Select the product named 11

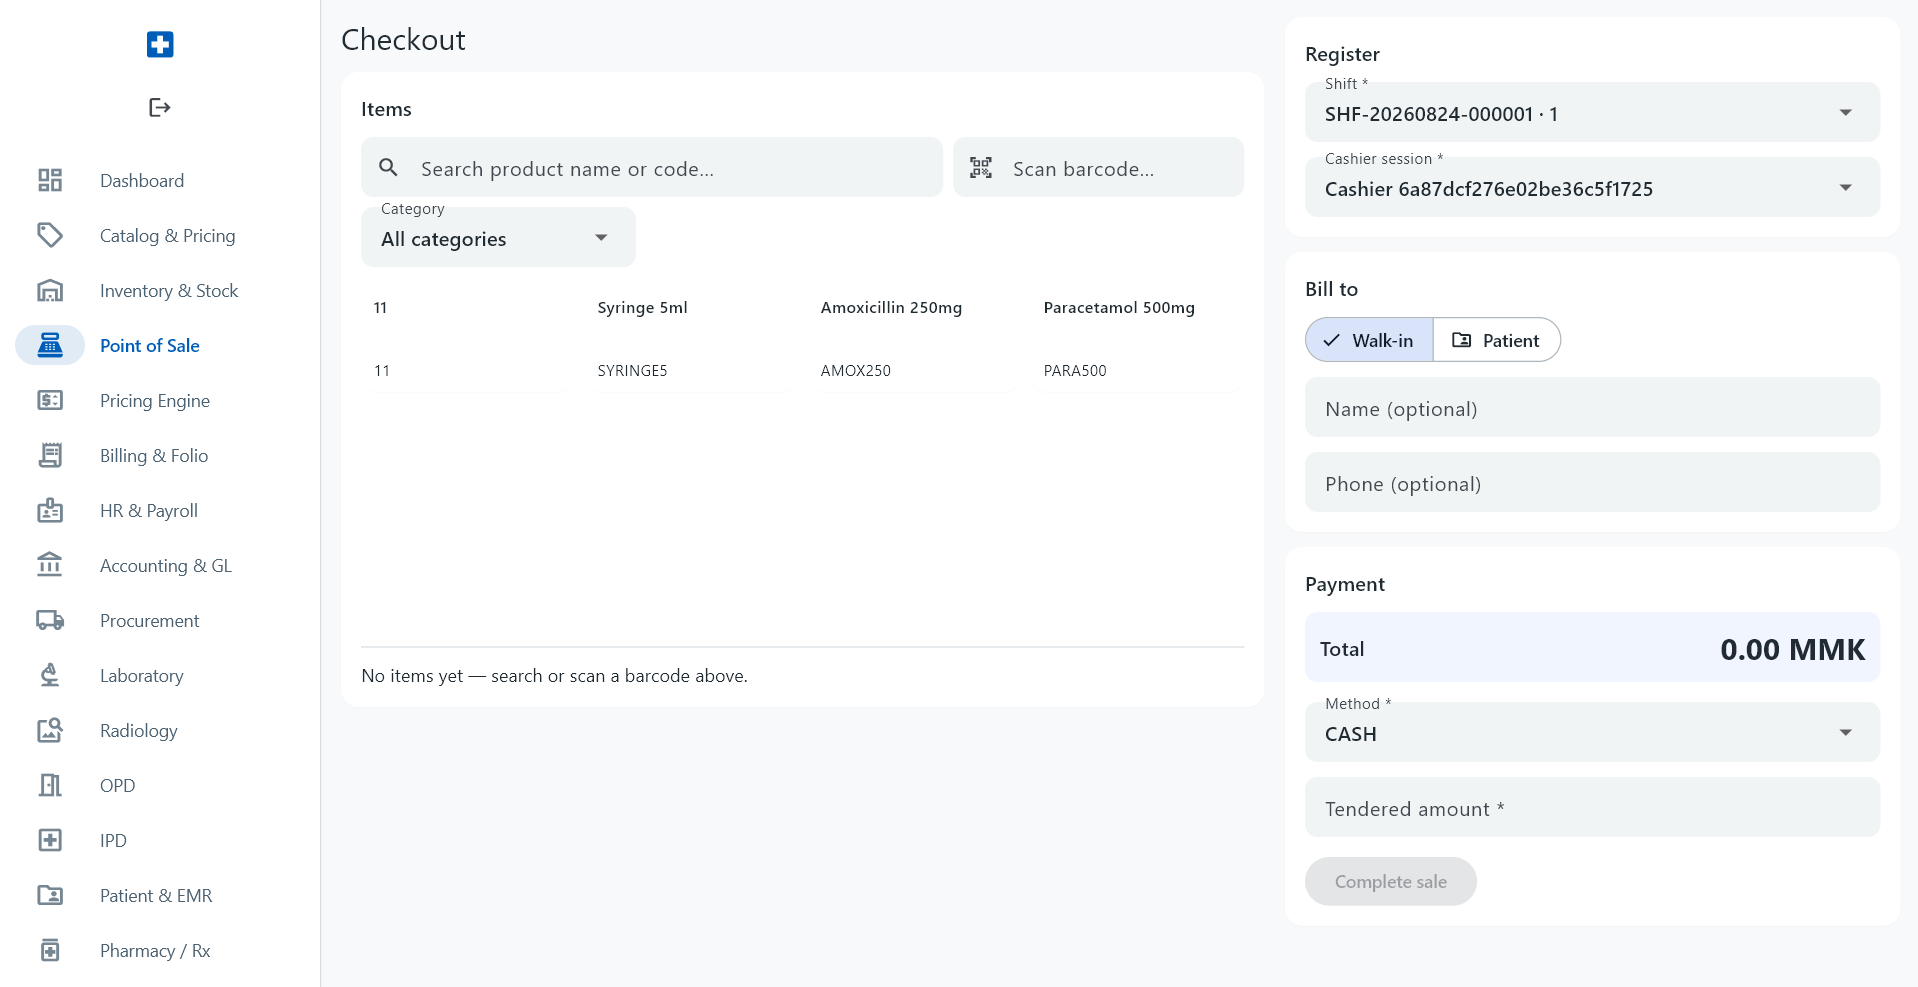point(468,339)
